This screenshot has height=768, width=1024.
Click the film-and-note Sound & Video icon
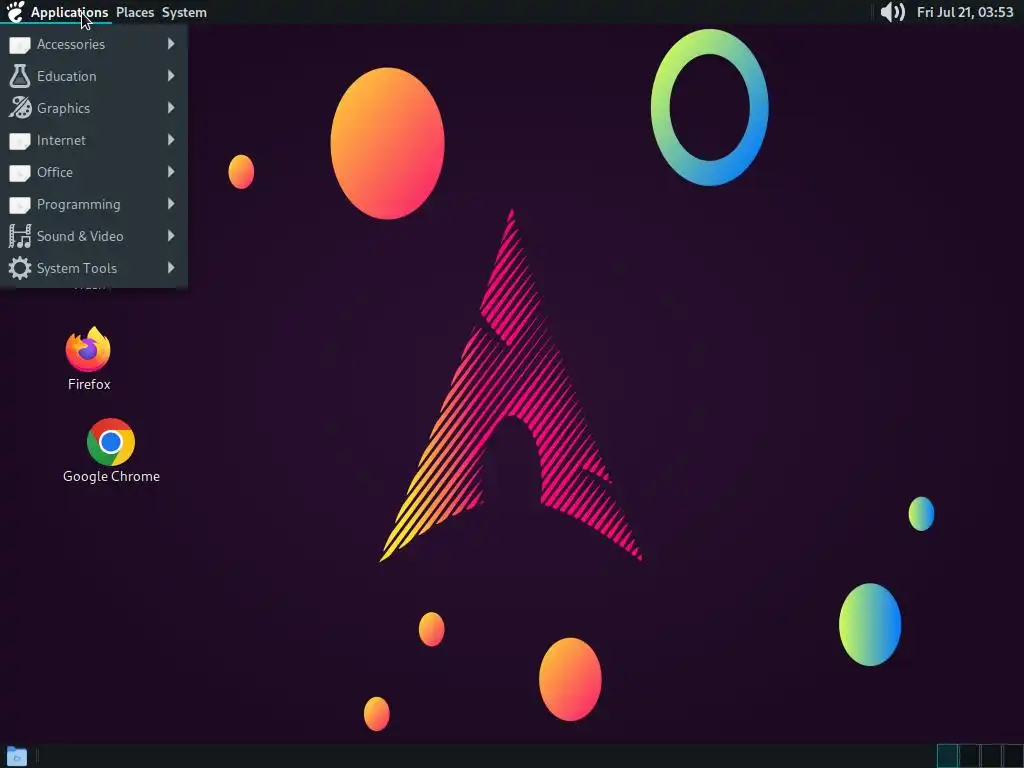(x=20, y=236)
